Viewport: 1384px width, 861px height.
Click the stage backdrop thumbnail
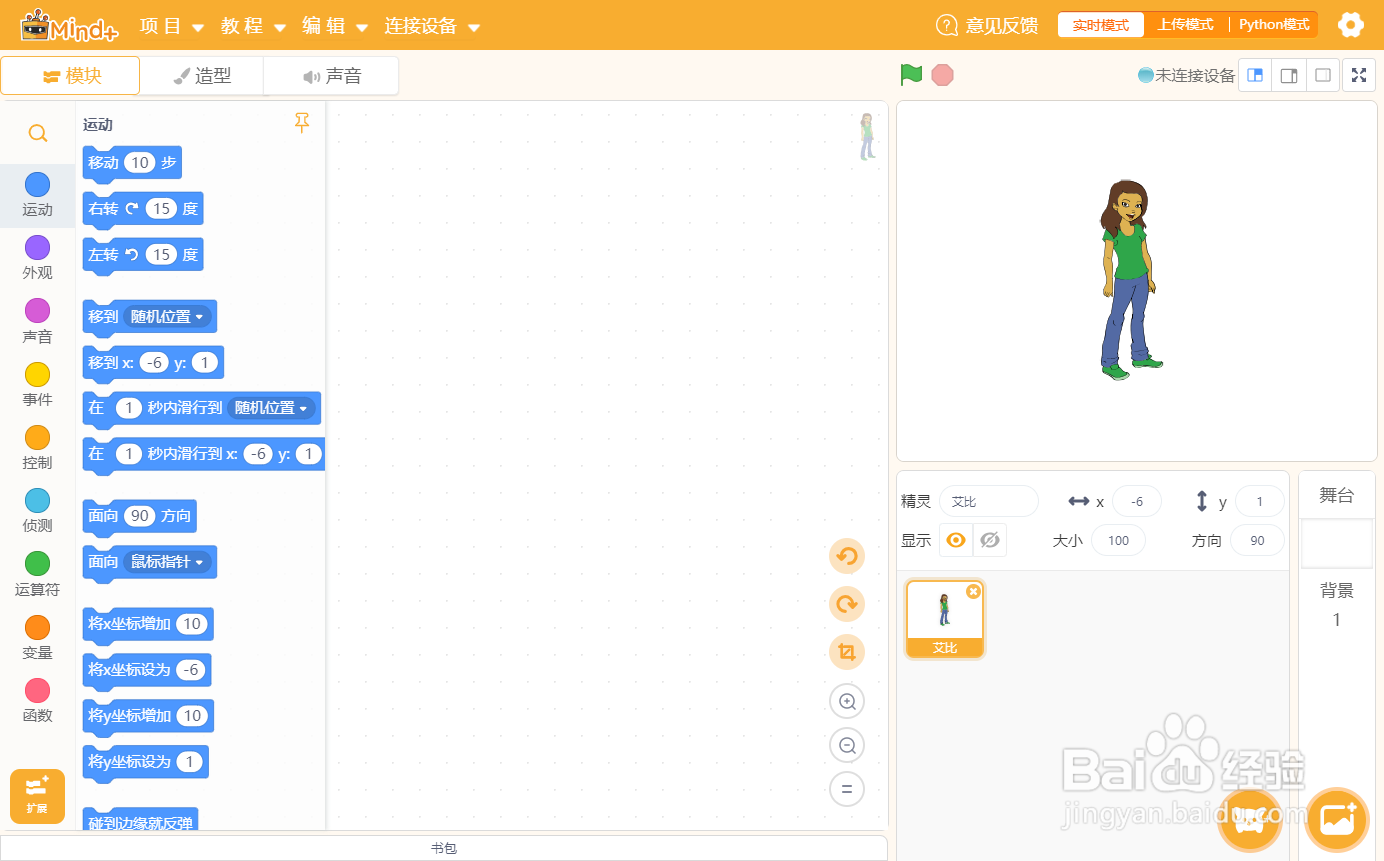coord(1337,543)
